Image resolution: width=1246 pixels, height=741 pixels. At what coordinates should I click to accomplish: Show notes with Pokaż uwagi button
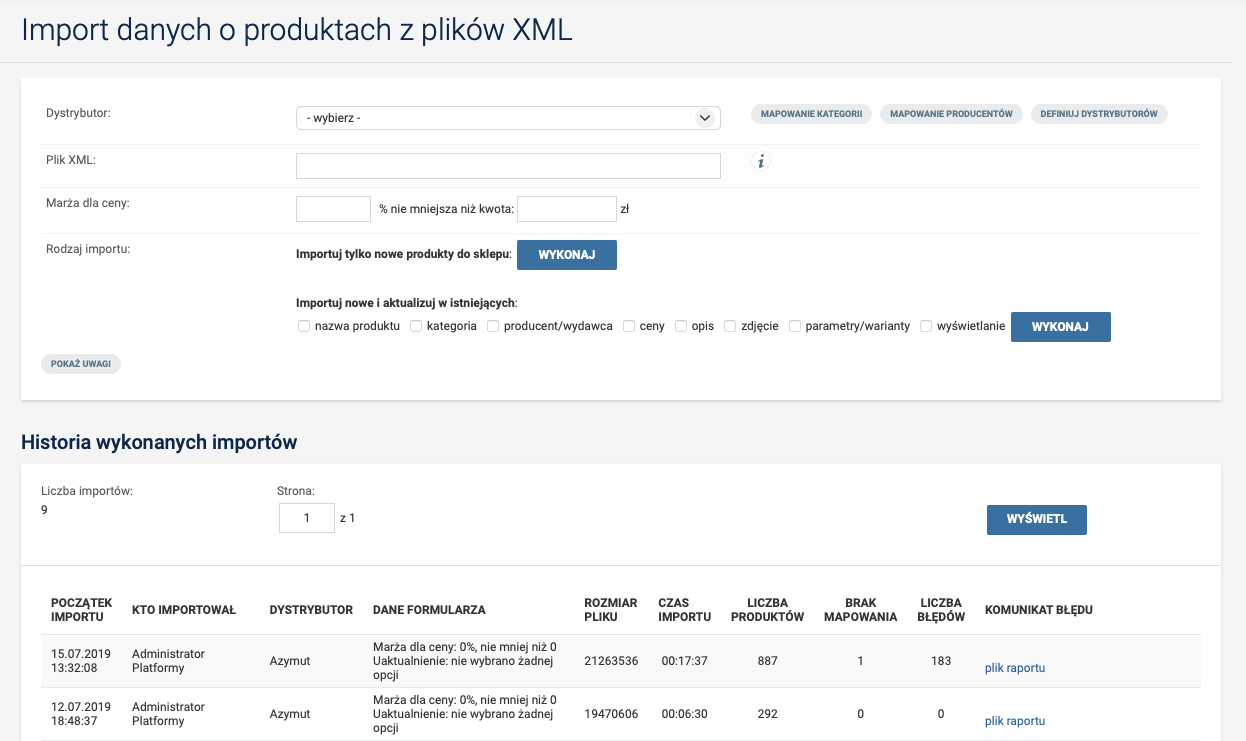coord(81,364)
